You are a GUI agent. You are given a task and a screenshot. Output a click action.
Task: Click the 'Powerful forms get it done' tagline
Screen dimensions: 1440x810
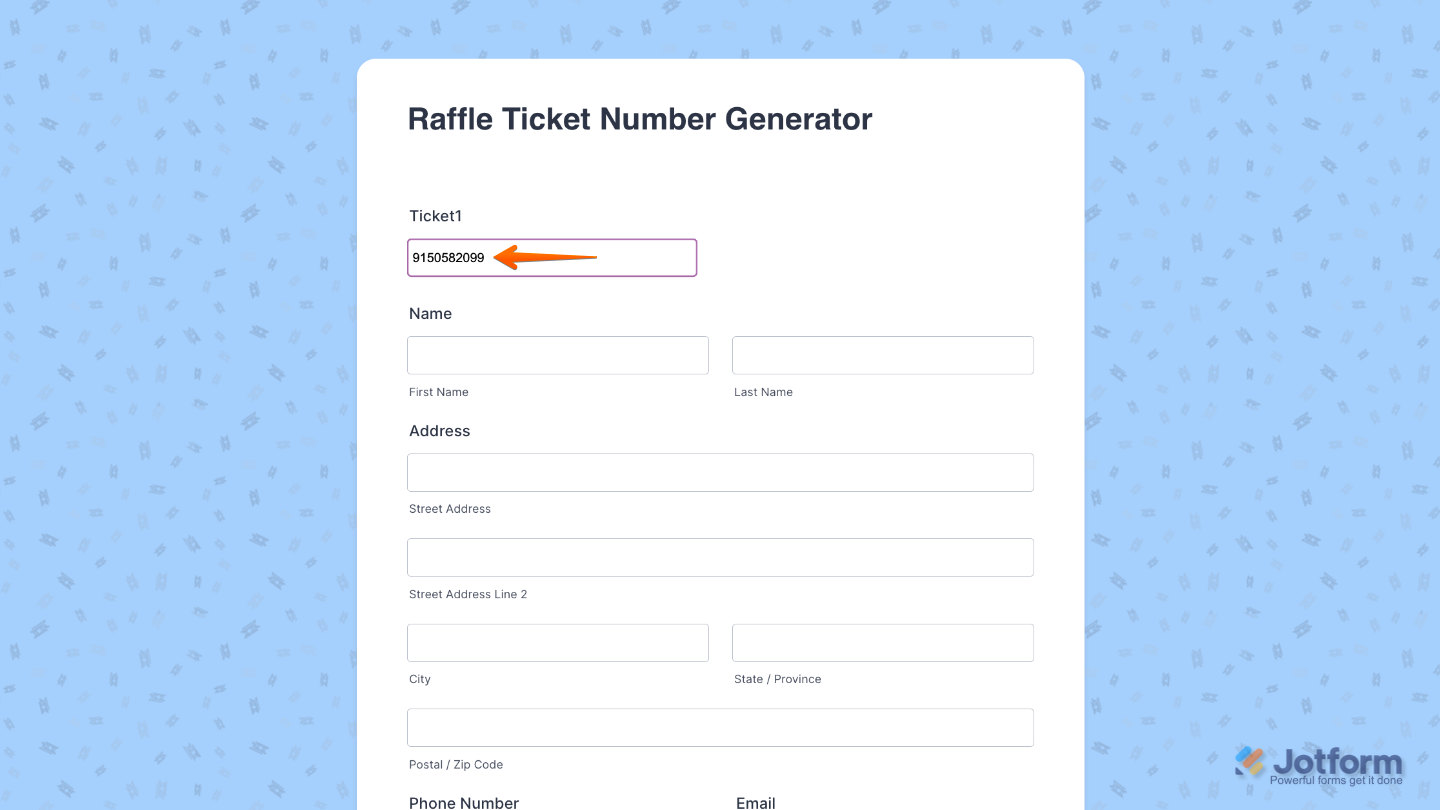(1336, 779)
